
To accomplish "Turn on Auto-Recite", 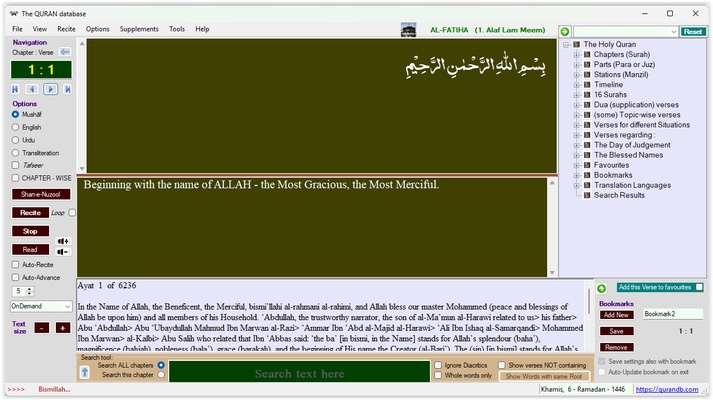I will coord(15,265).
